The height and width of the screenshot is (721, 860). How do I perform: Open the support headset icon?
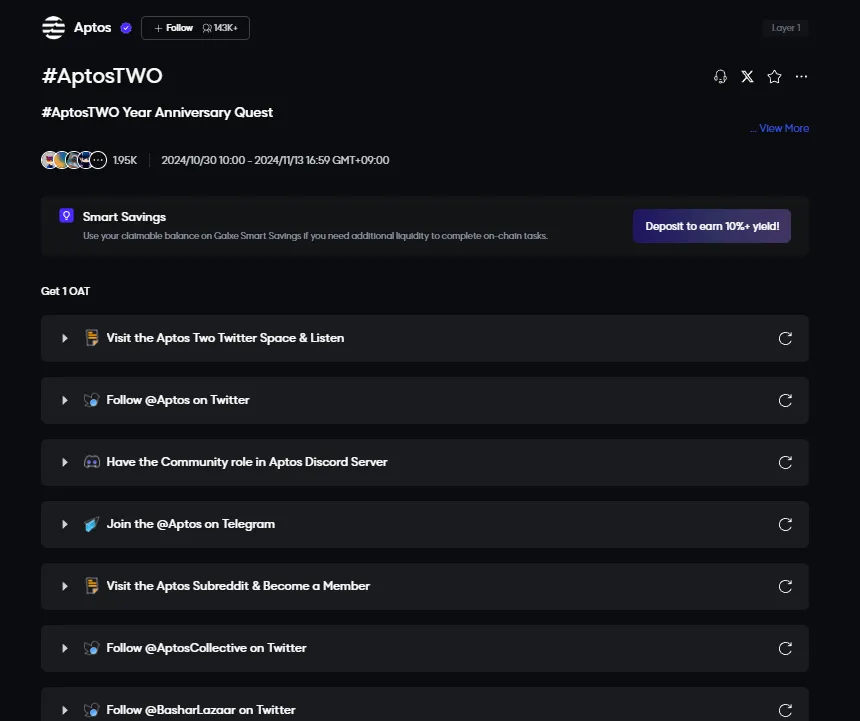point(720,77)
